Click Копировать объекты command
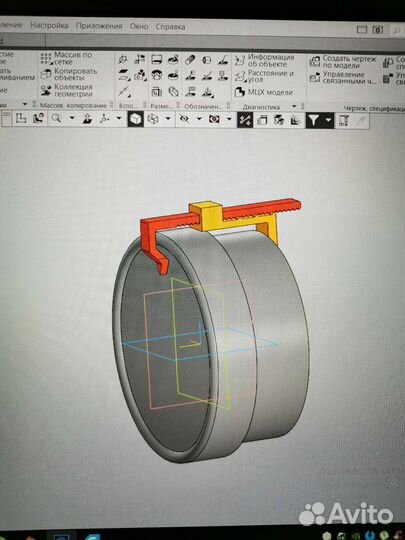 [69, 74]
